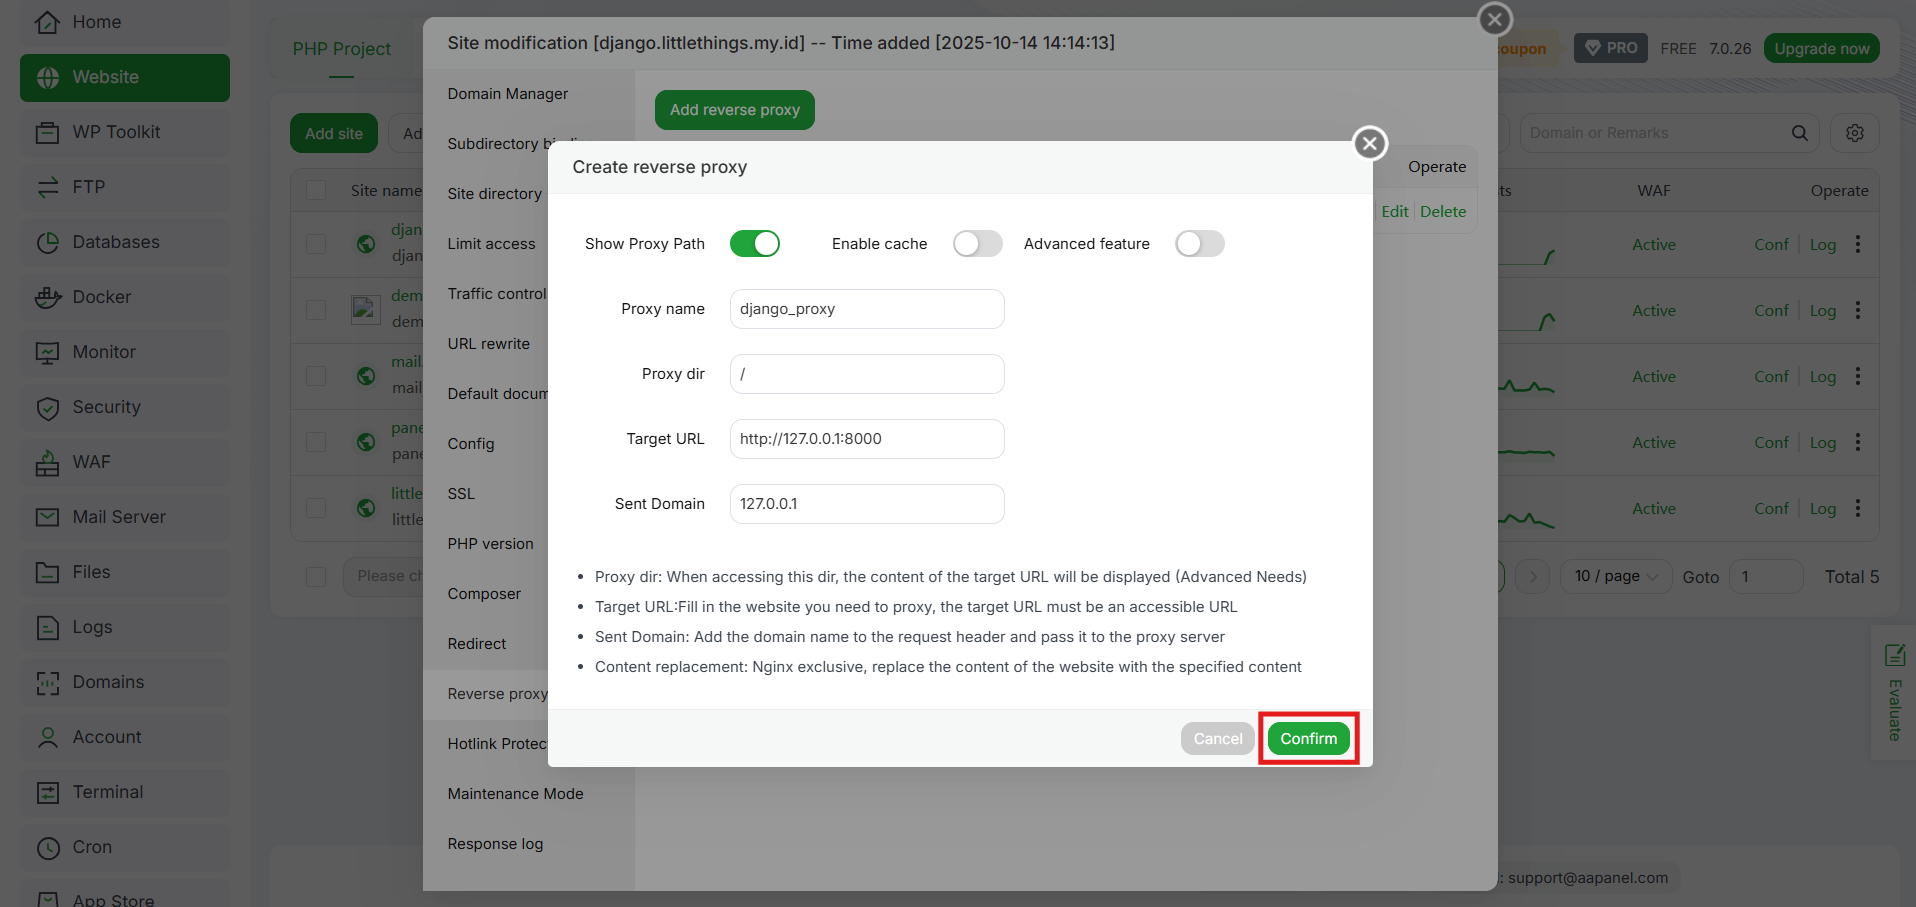Click the Goto page number field
Screen dimensions: 1916x907
[1766, 576]
